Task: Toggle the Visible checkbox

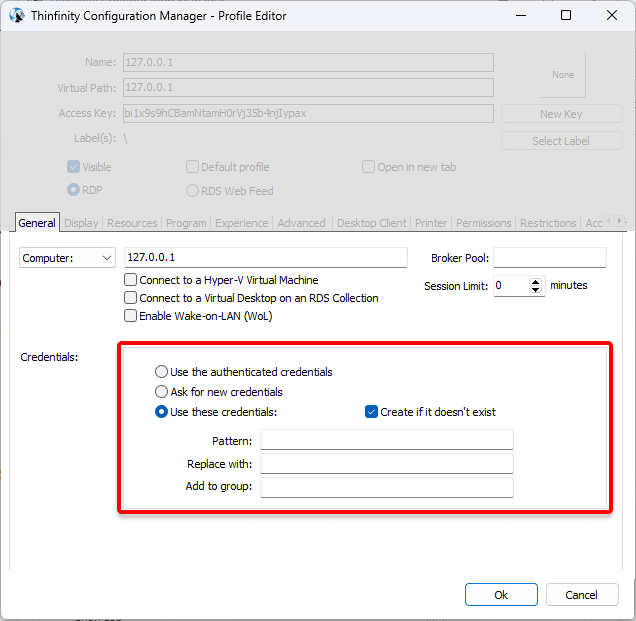Action: pos(73,167)
